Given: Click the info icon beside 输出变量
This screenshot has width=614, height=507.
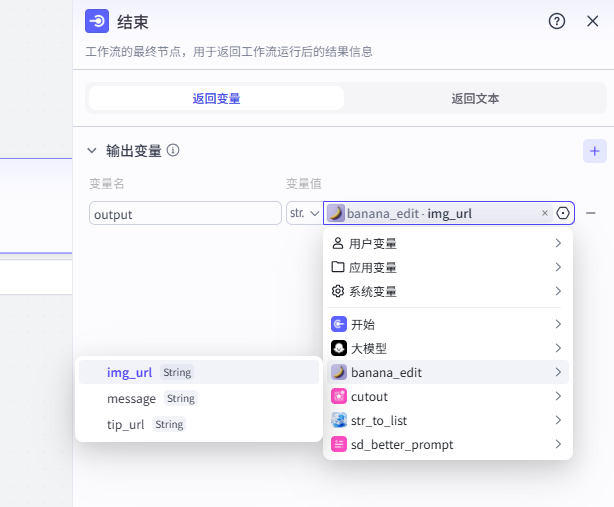Looking at the screenshot, I should click(173, 151).
